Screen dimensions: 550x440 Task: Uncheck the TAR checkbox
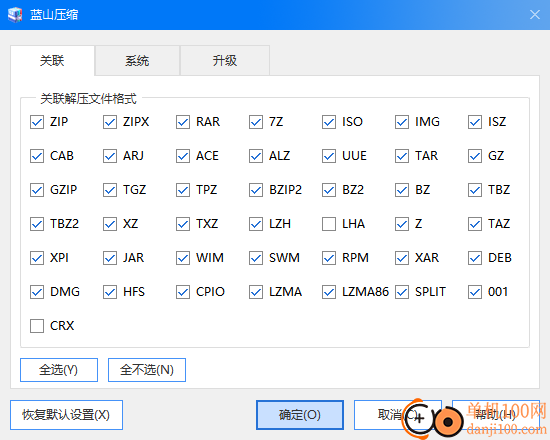click(402, 156)
